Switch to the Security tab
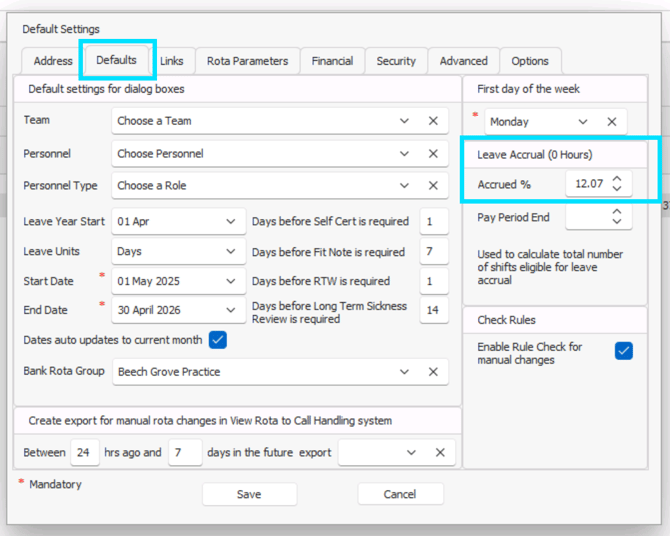This screenshot has height=536, width=670. point(396,61)
